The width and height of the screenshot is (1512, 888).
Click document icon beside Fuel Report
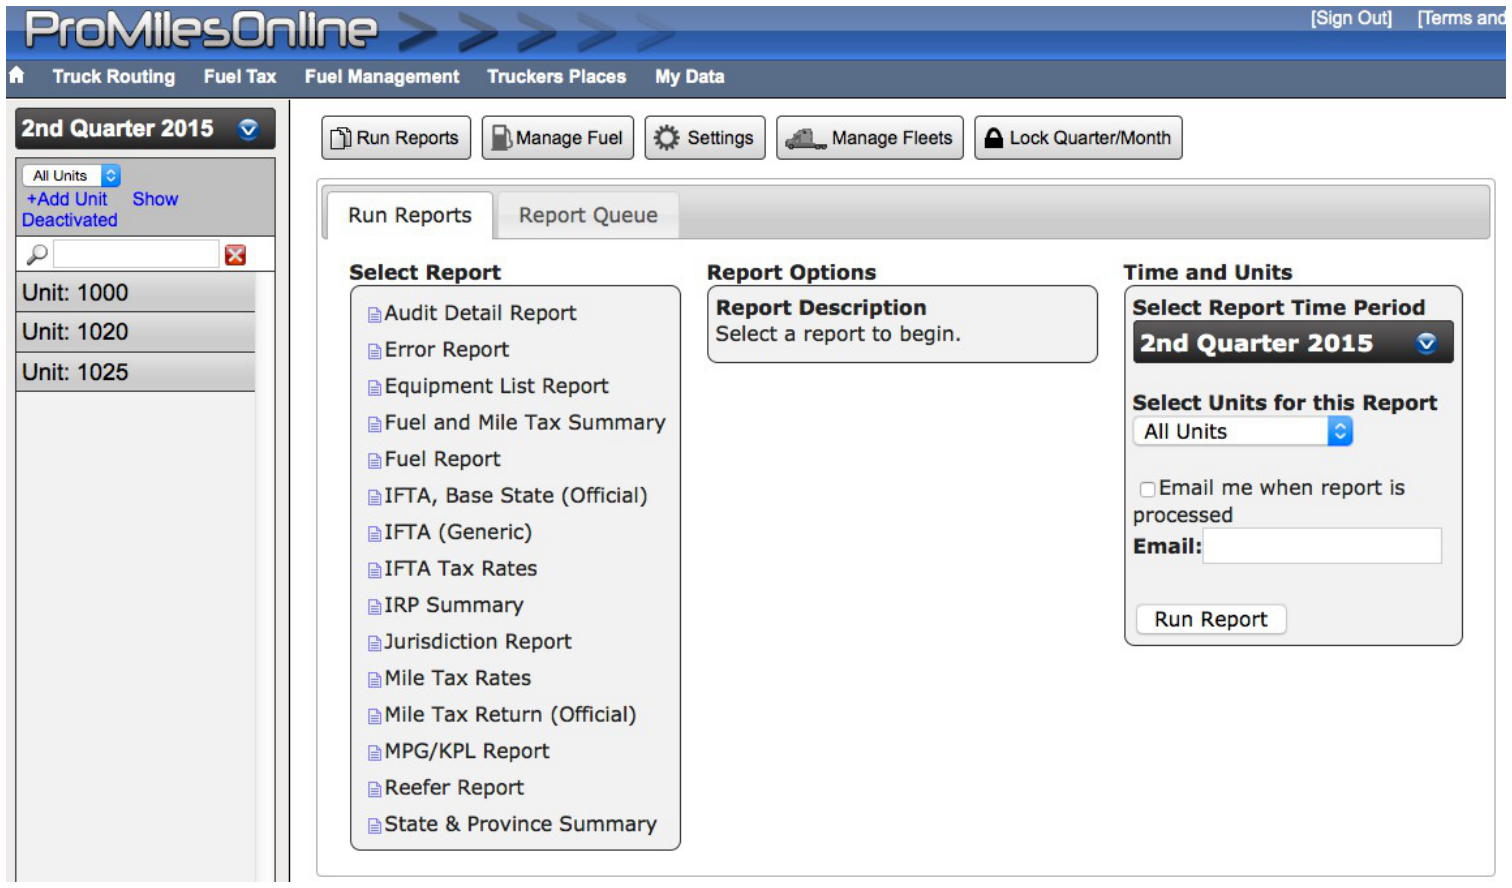374,461
